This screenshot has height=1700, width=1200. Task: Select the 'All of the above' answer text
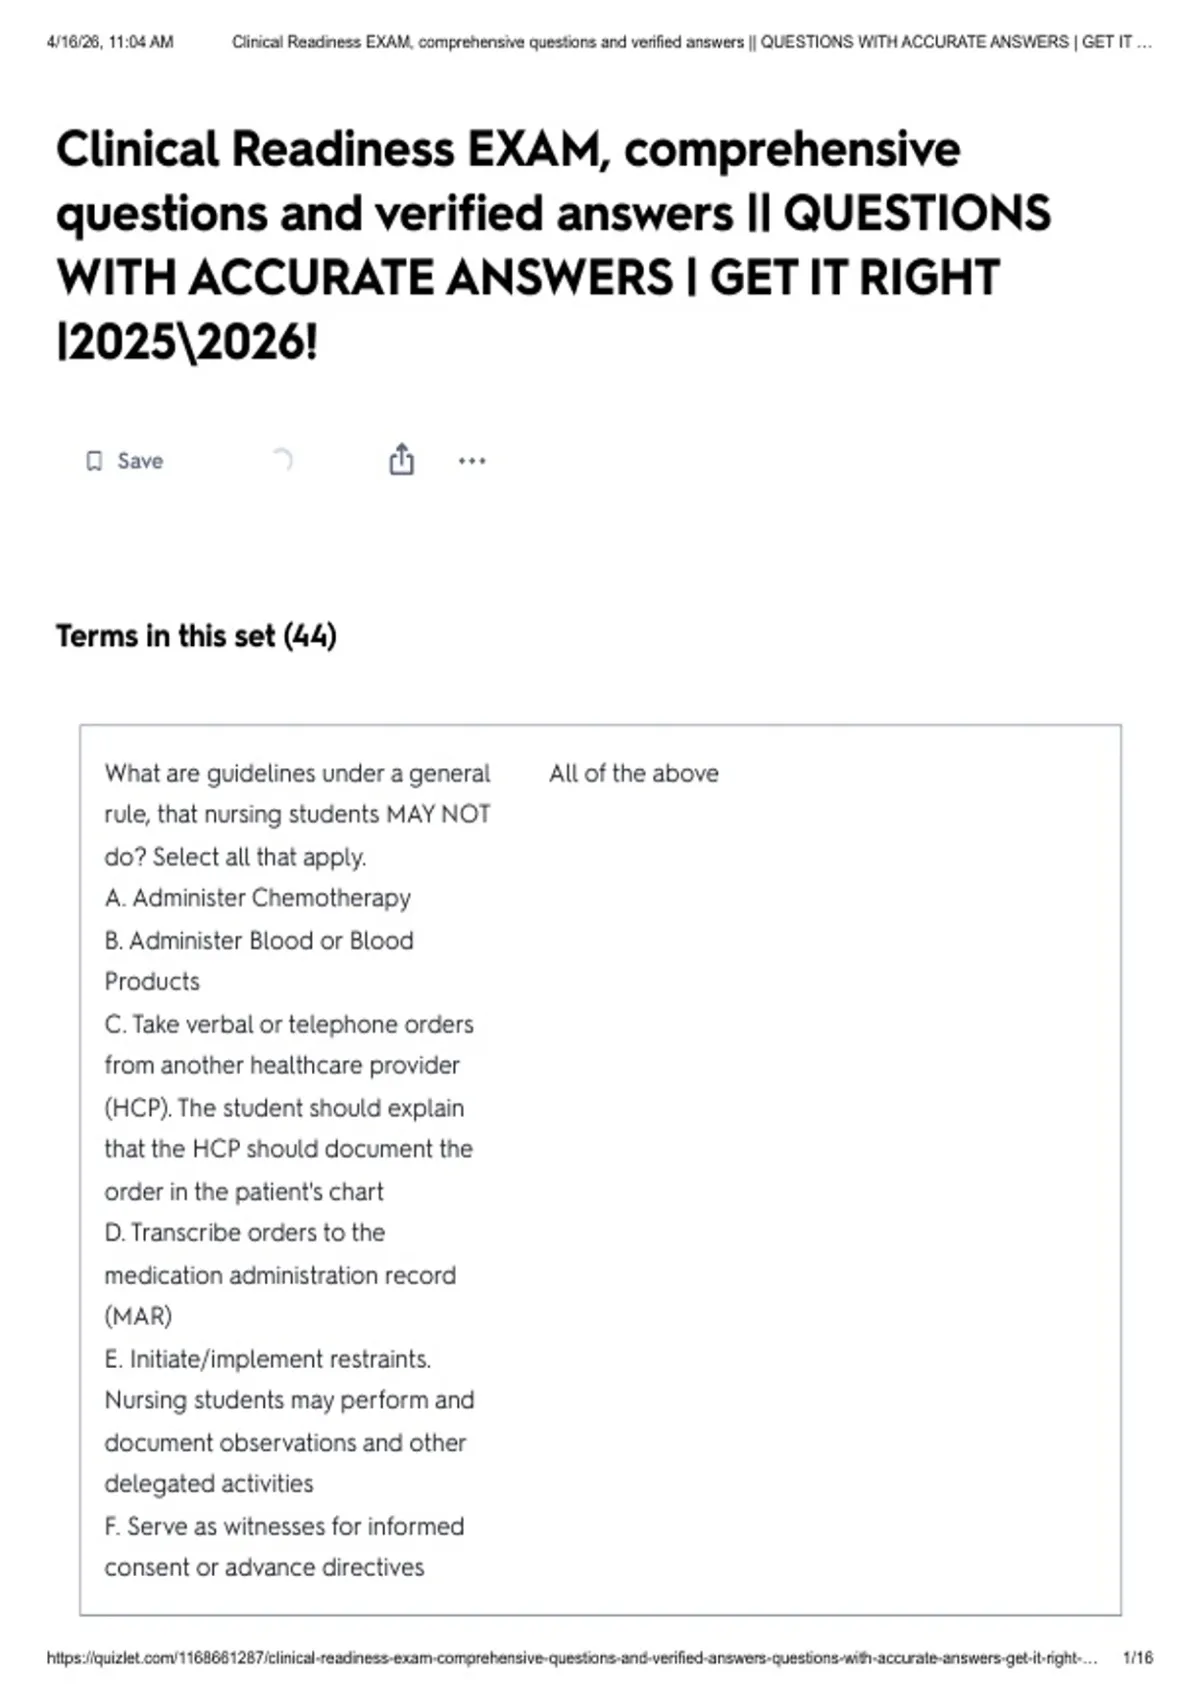(634, 773)
